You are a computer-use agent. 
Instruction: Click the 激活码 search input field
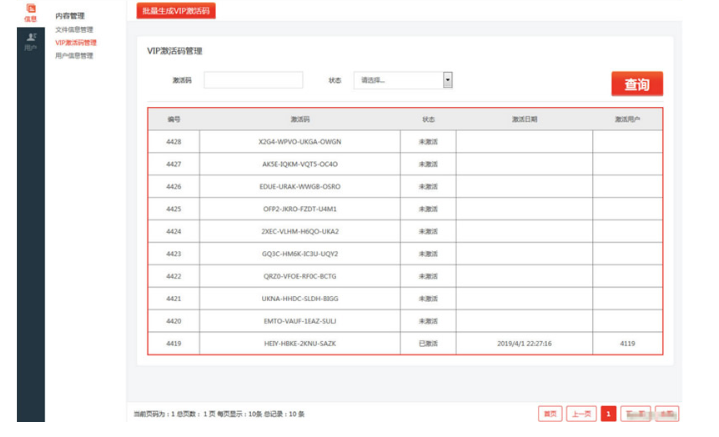tap(253, 80)
